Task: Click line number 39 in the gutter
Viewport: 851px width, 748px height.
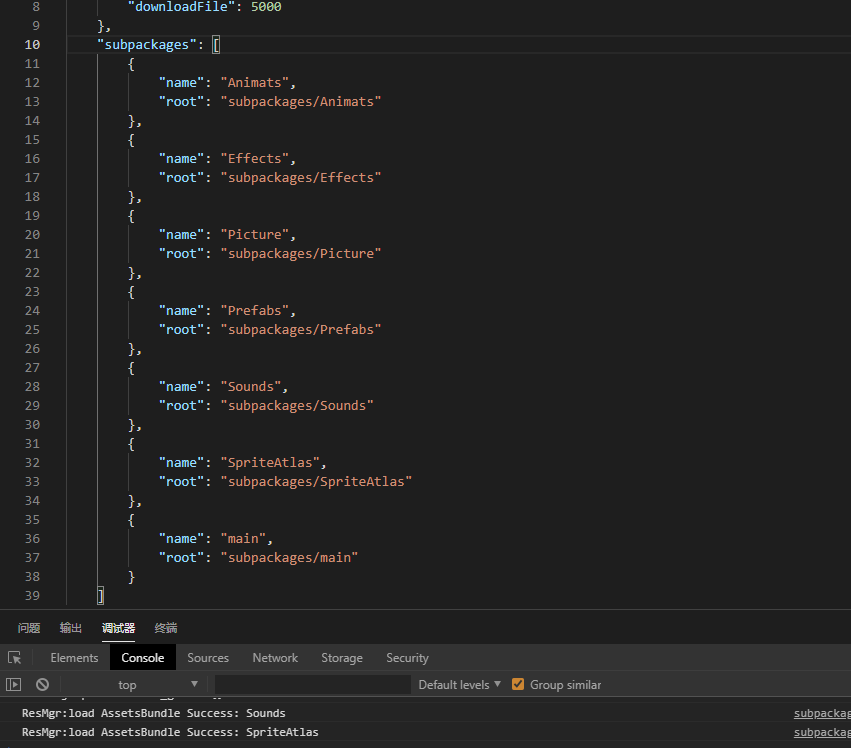Action: [x=32, y=595]
